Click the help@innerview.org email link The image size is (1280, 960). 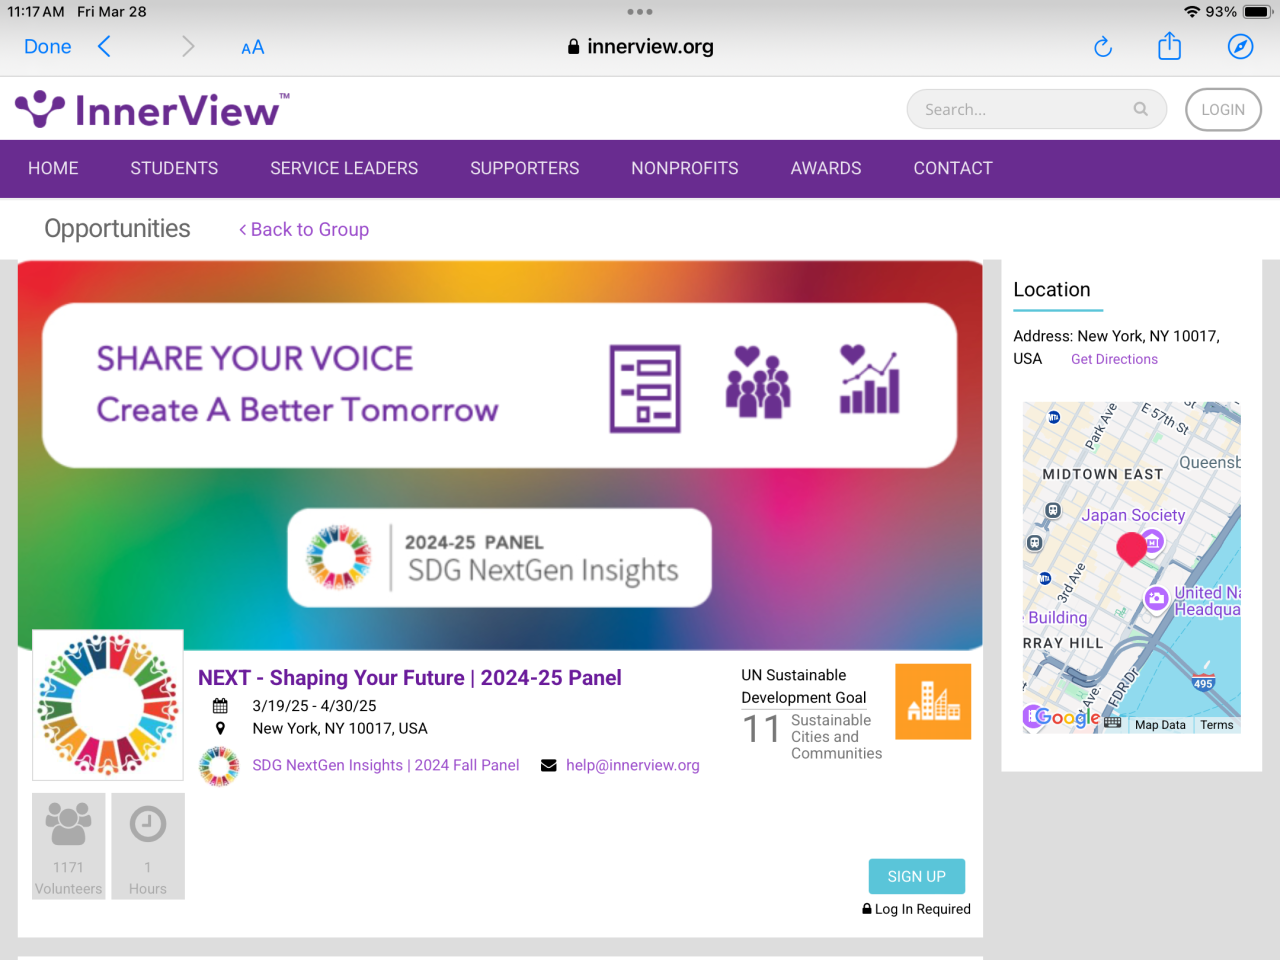click(x=633, y=765)
